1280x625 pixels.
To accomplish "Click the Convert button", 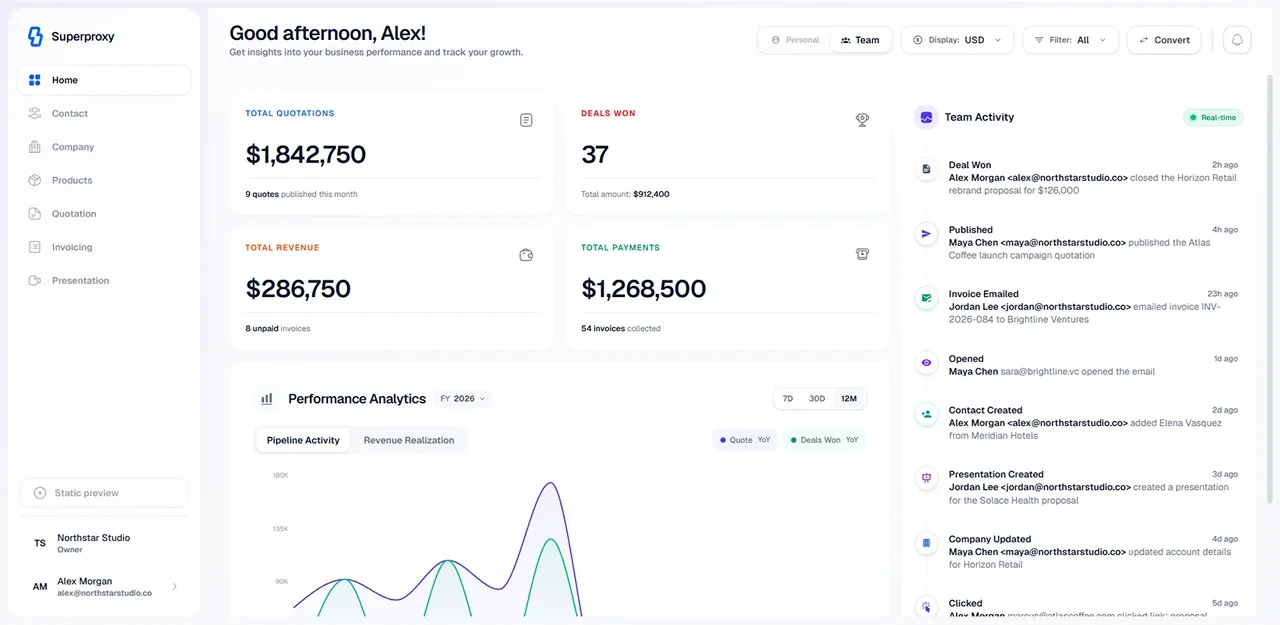I will click(1164, 40).
